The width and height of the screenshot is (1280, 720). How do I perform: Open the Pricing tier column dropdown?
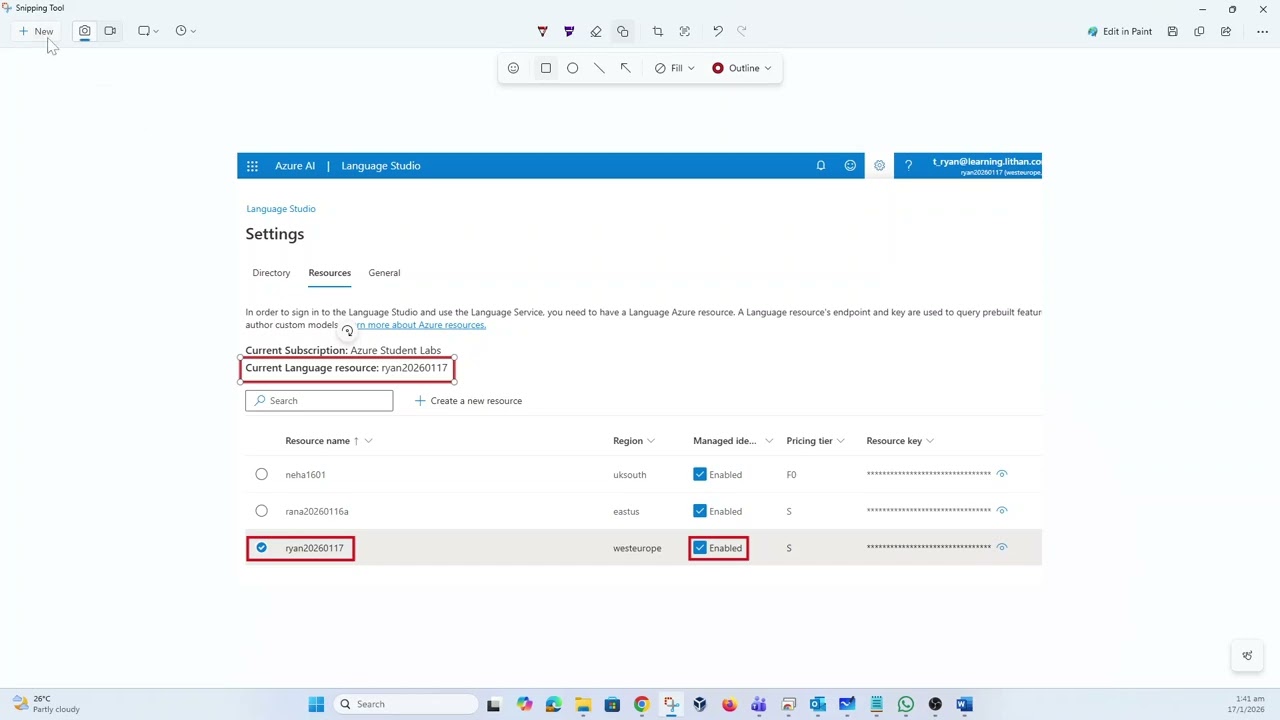(841, 441)
